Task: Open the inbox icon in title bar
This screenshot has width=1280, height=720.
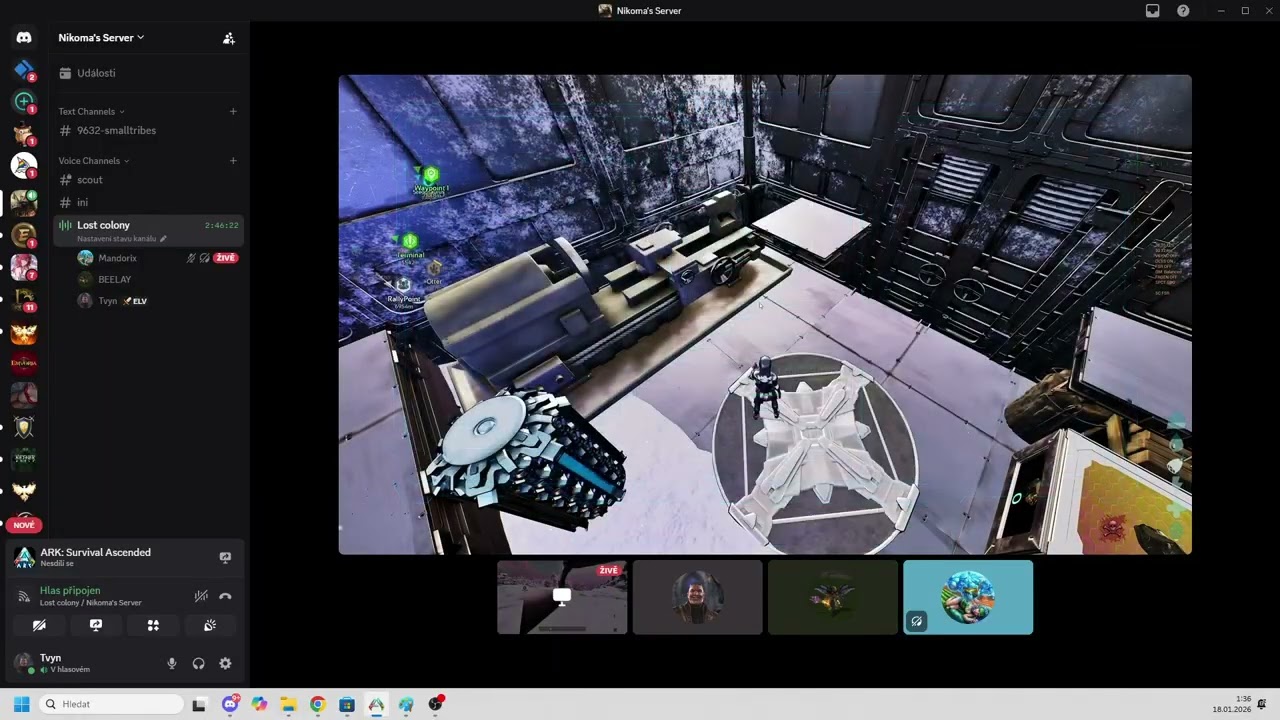Action: [x=1153, y=11]
